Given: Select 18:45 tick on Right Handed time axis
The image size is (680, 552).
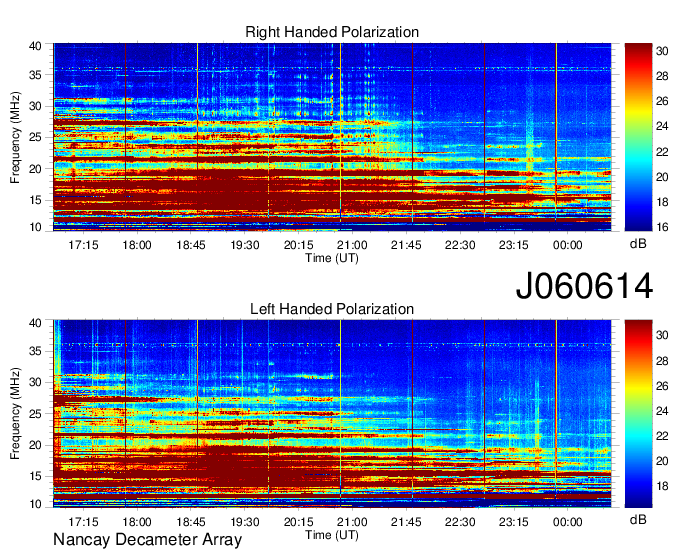Looking at the screenshot, I should coord(191,245).
